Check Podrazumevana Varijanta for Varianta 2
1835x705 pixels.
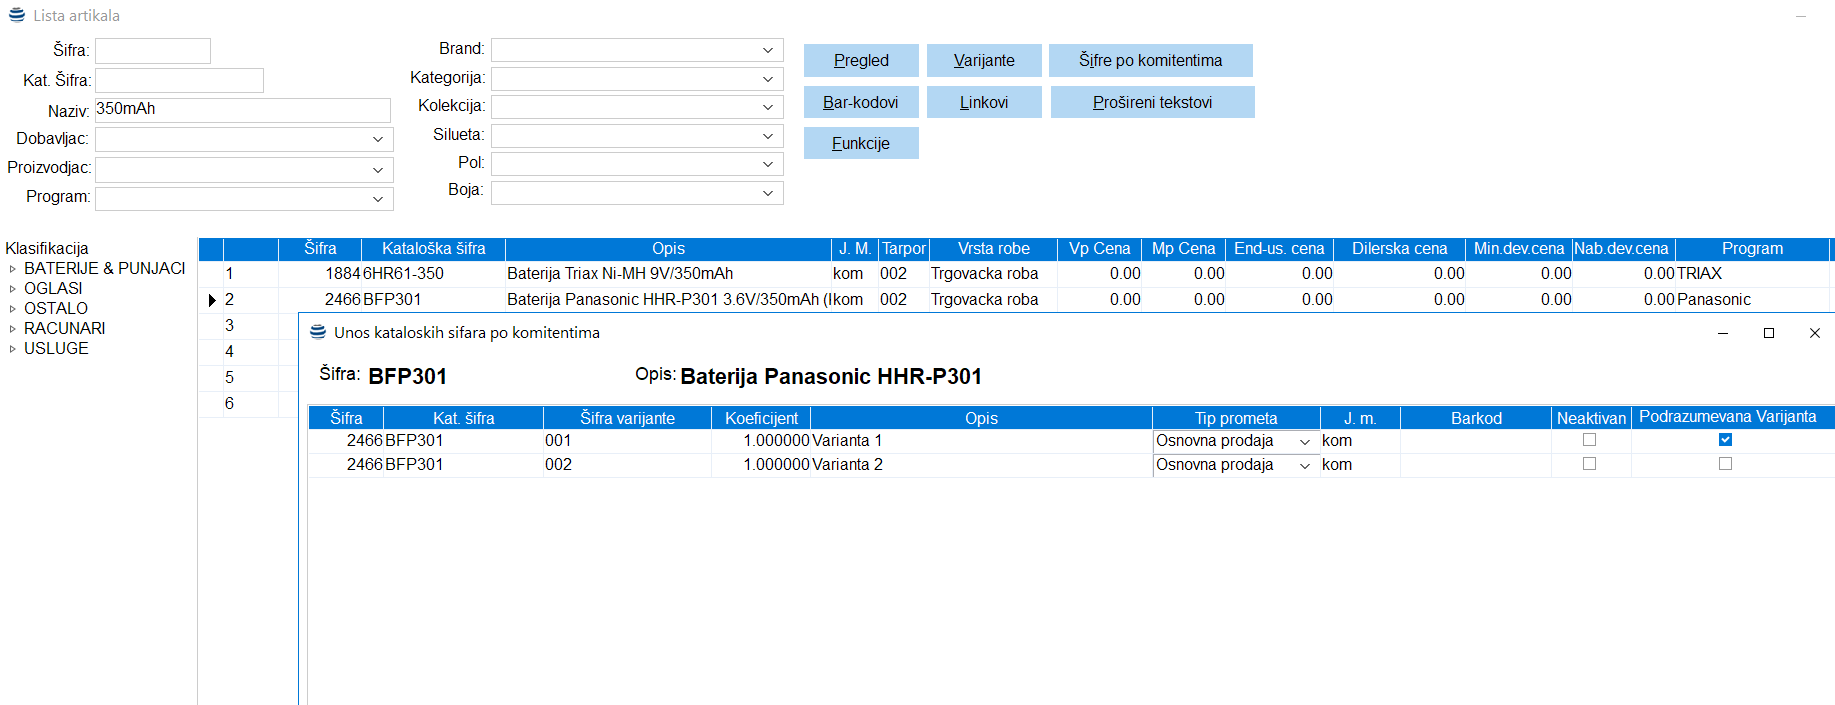pyautogui.click(x=1725, y=464)
